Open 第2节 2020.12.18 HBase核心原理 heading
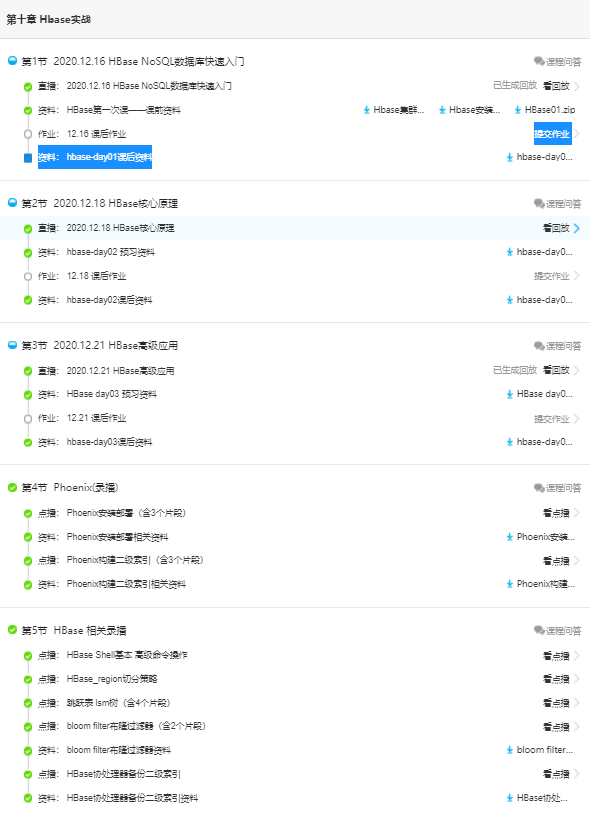Image resolution: width=590 pixels, height=818 pixels. 100,203
